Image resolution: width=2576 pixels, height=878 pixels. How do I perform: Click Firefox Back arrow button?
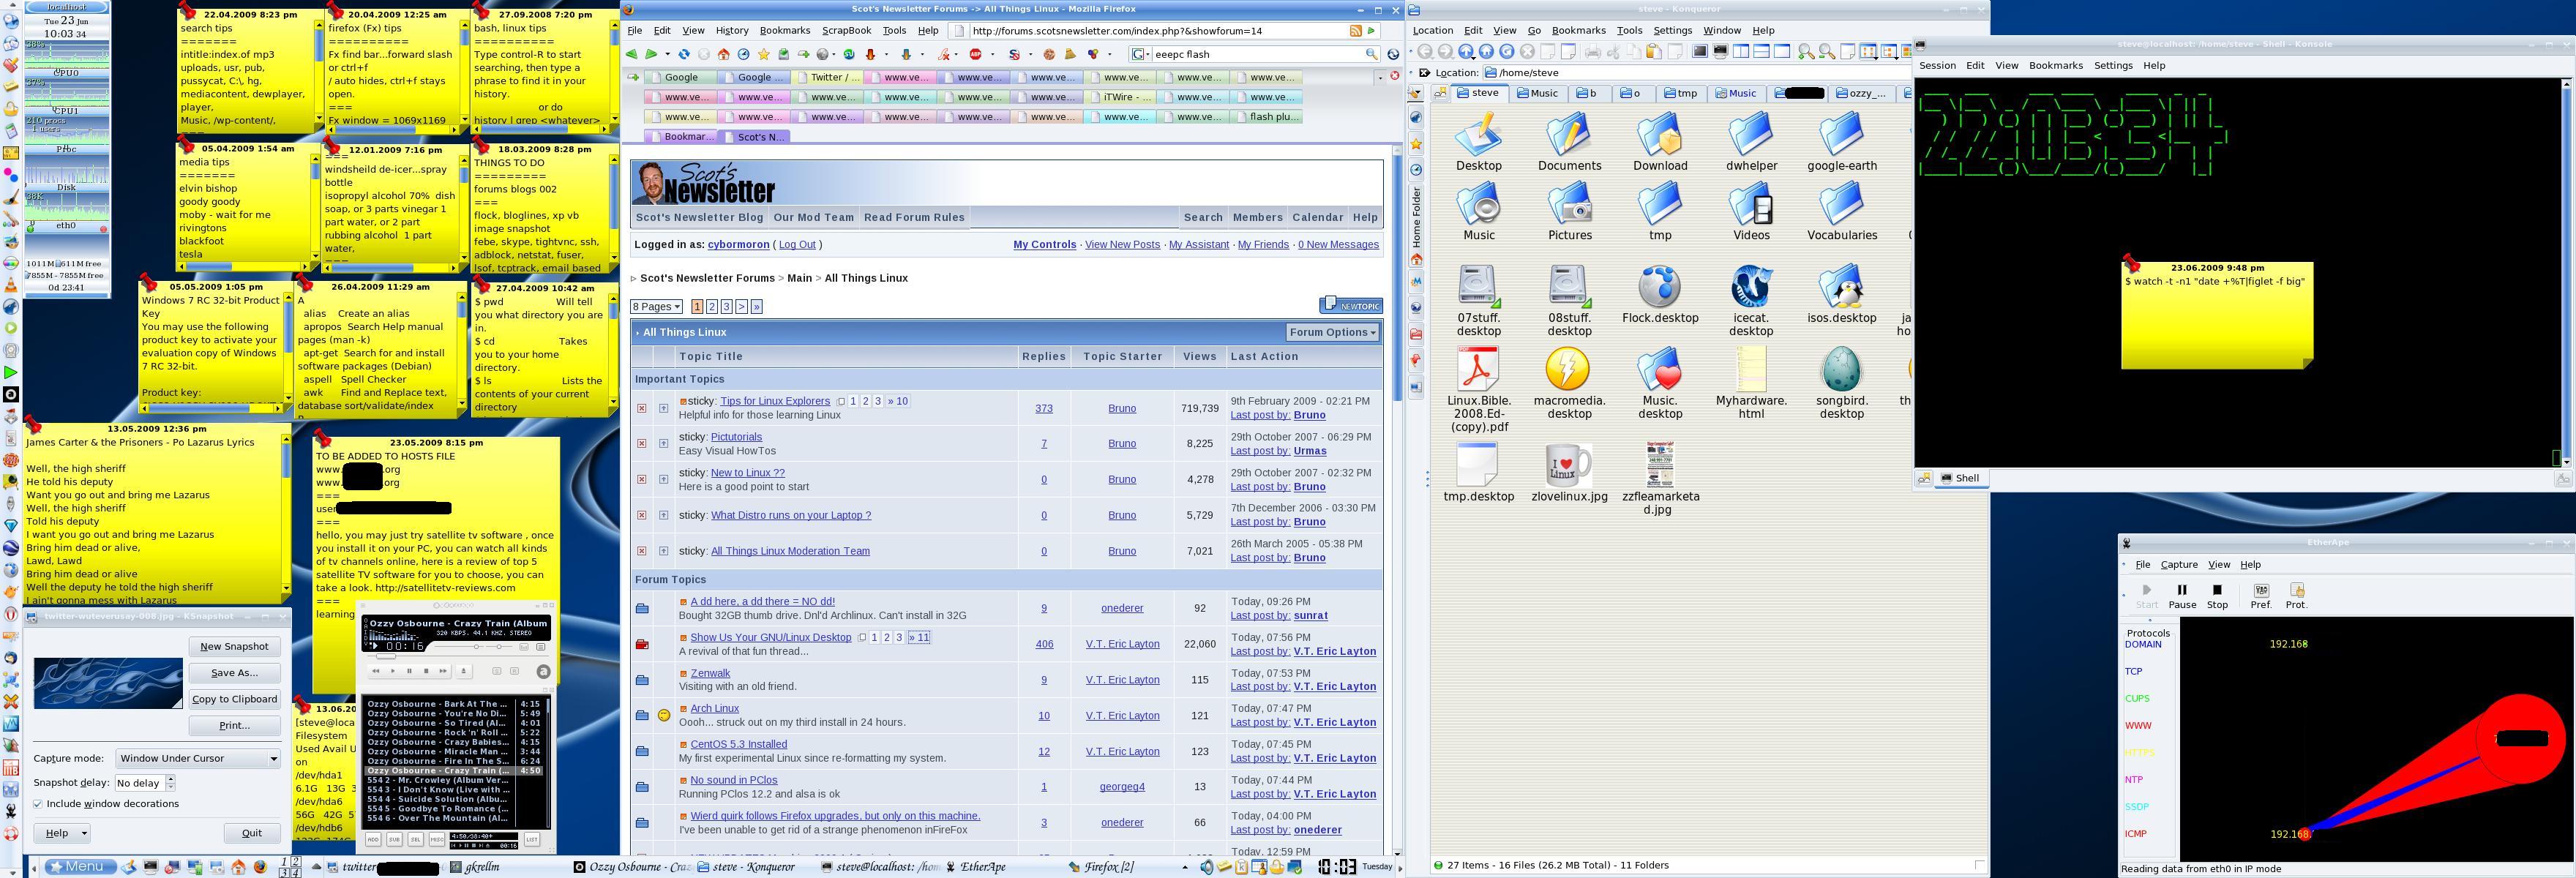(632, 54)
